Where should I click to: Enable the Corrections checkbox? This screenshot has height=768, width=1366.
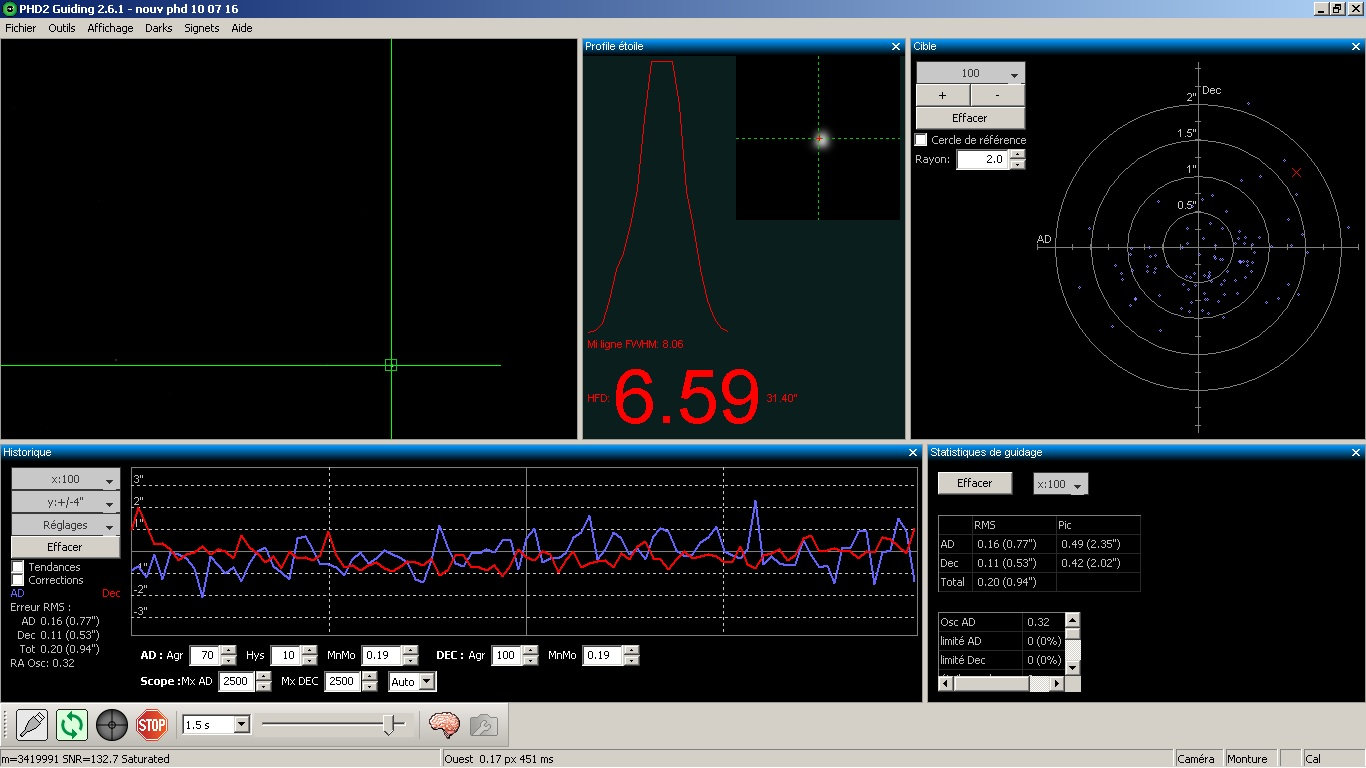(18, 580)
